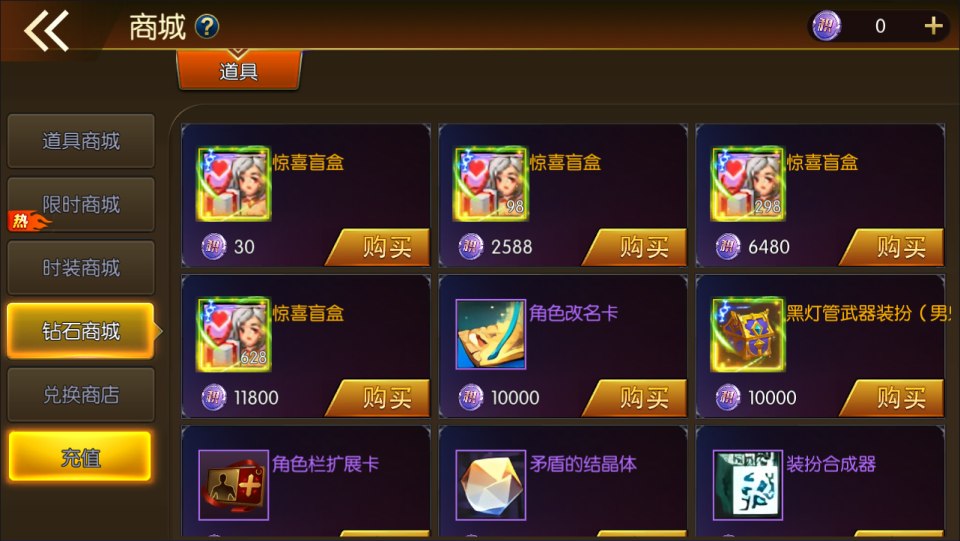Buy the 惊喜盲盒 costing 30

click(378, 247)
